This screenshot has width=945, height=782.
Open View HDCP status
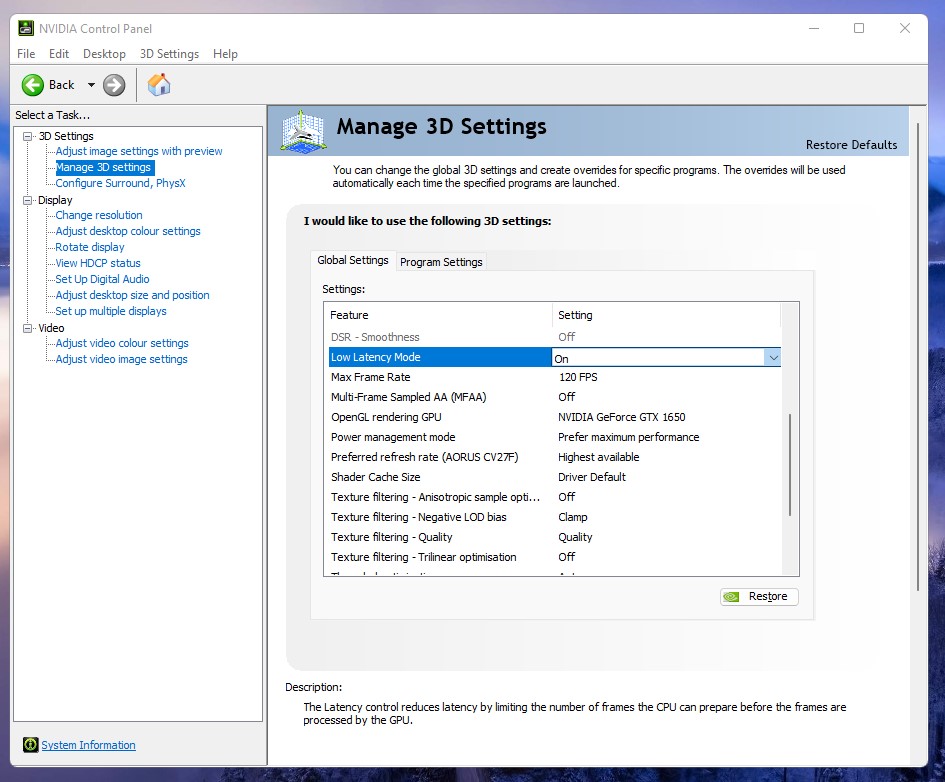(x=98, y=263)
